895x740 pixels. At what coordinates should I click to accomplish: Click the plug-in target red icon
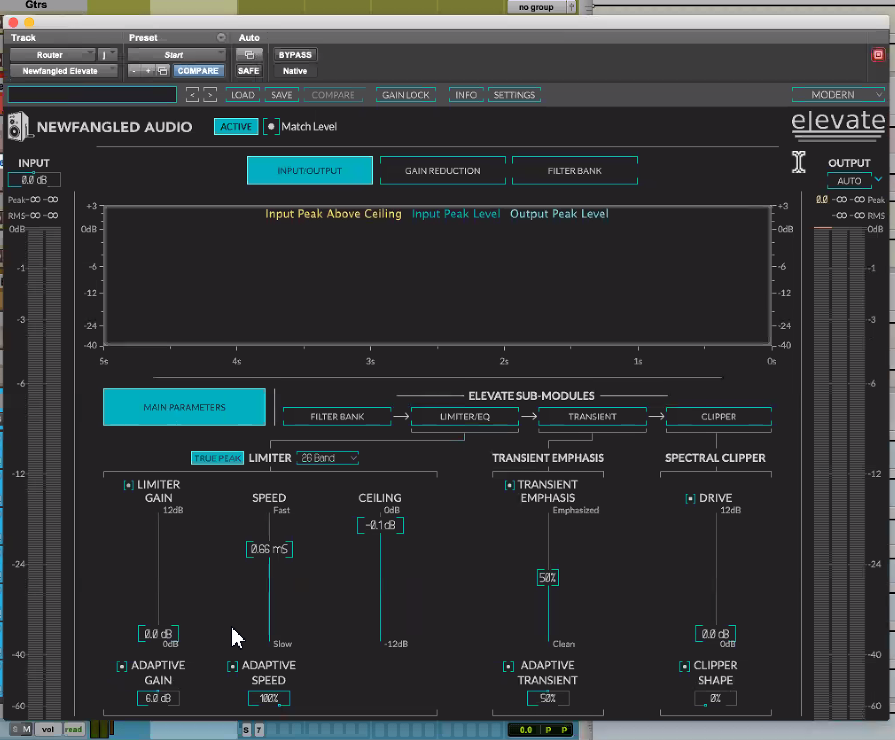coord(878,55)
